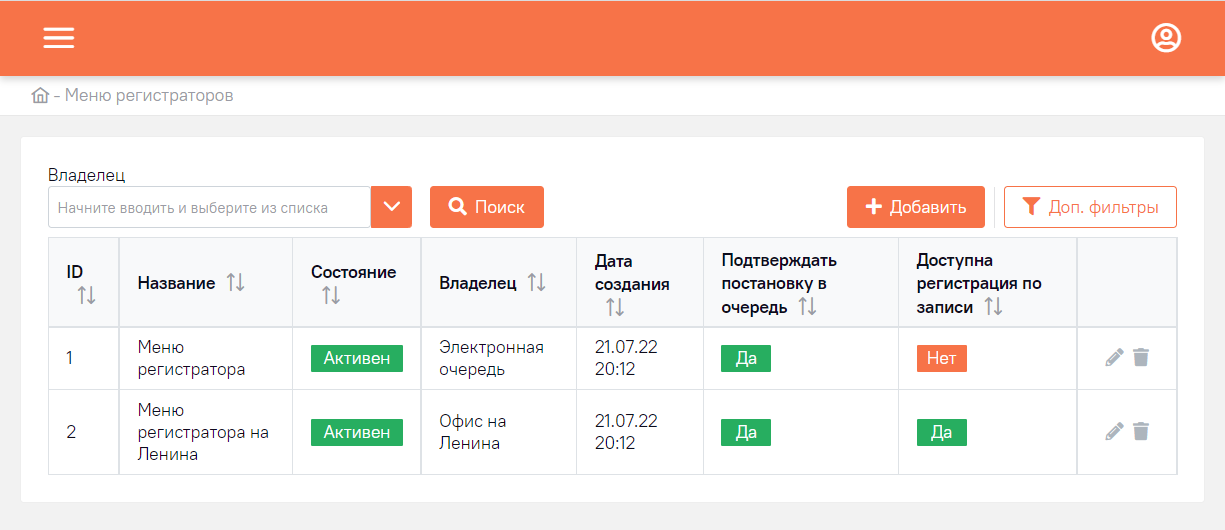This screenshot has width=1225, height=530.
Task: Click Да confirm badge in row 1
Action: click(746, 358)
